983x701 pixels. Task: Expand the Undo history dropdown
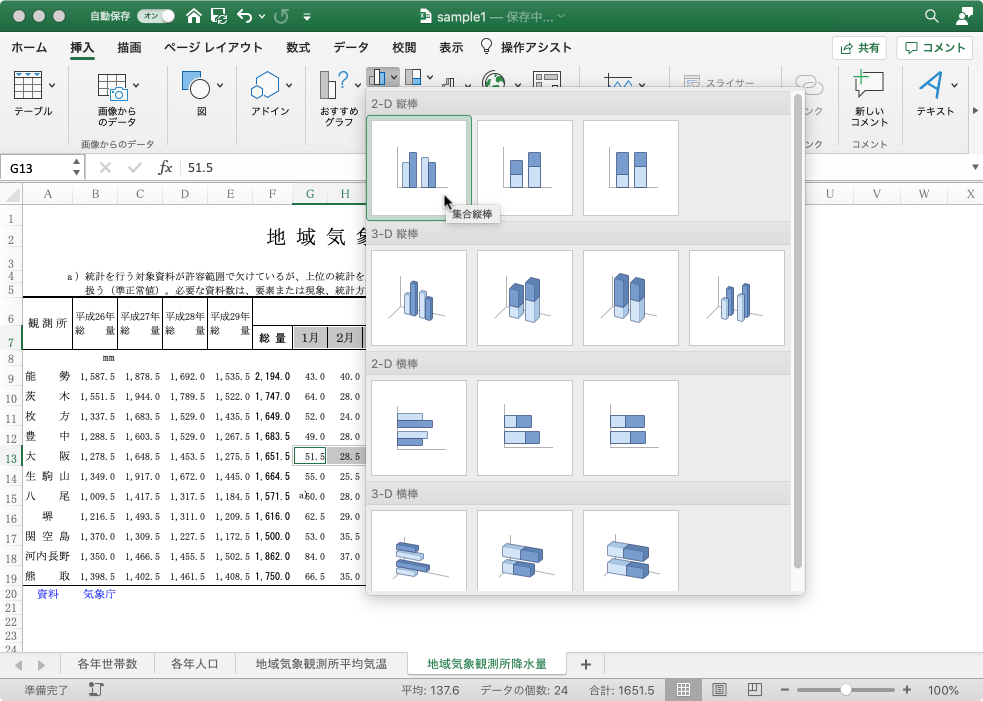[262, 17]
